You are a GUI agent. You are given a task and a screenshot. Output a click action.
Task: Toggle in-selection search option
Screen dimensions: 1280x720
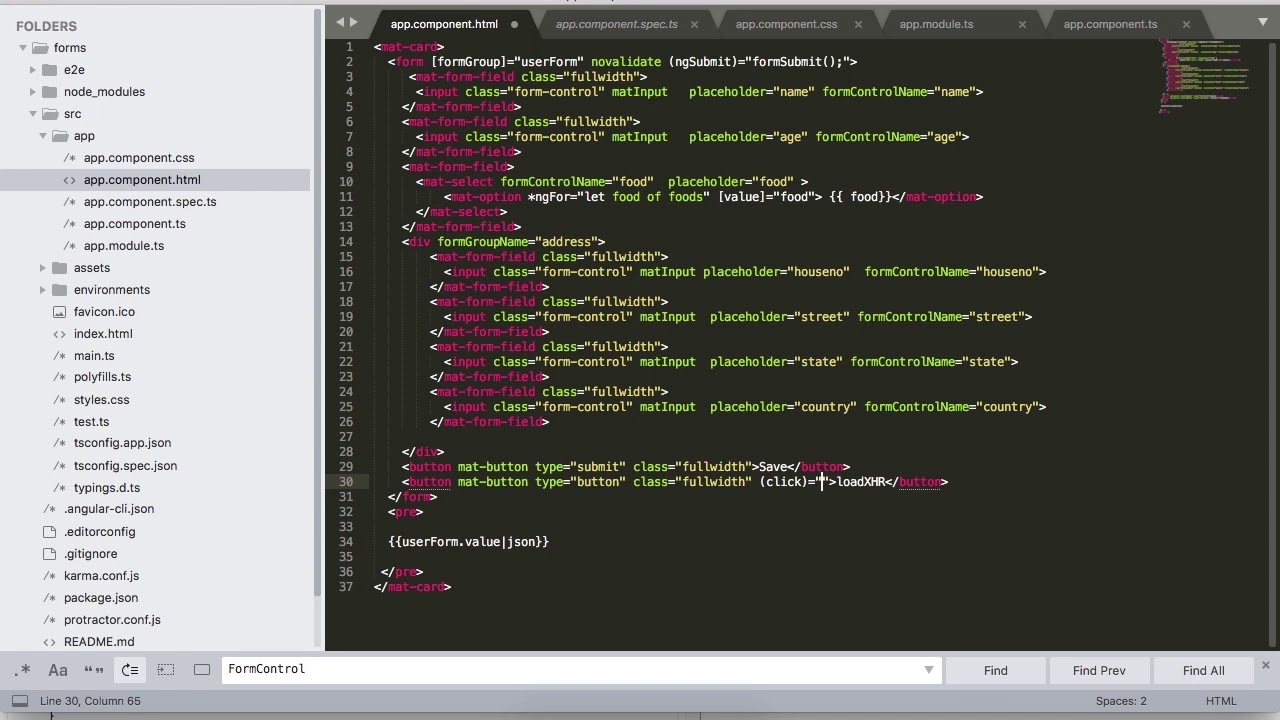(x=166, y=670)
